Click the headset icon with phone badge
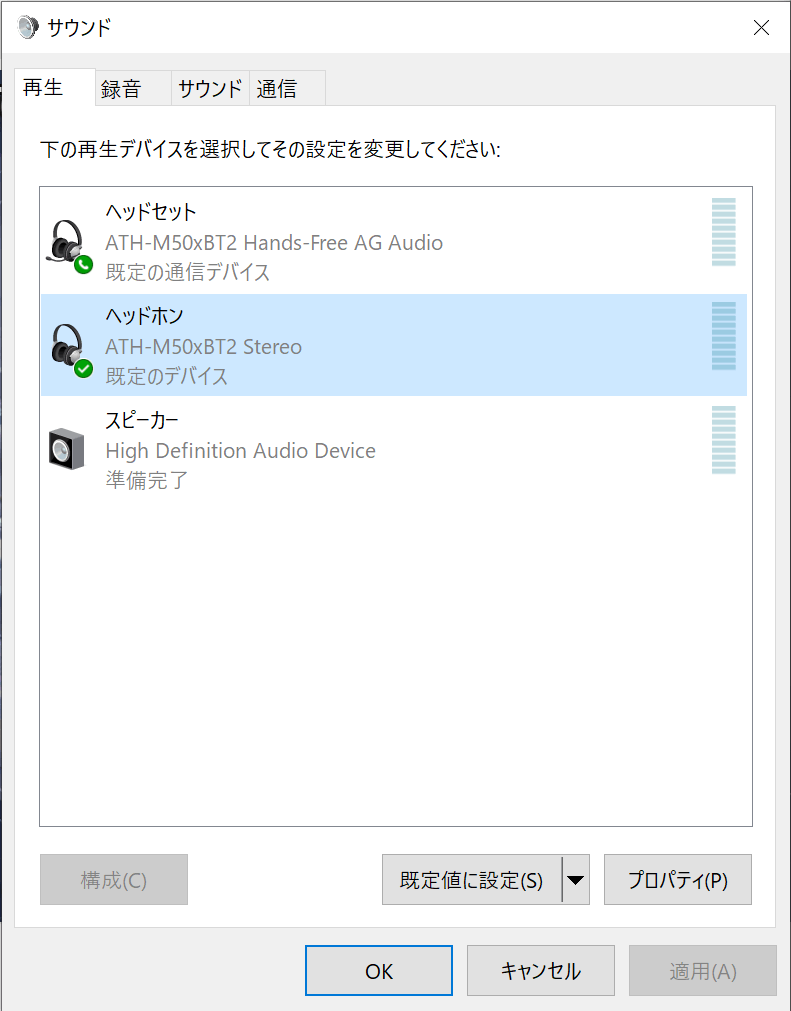Screen dimensions: 791x1011 tap(69, 246)
